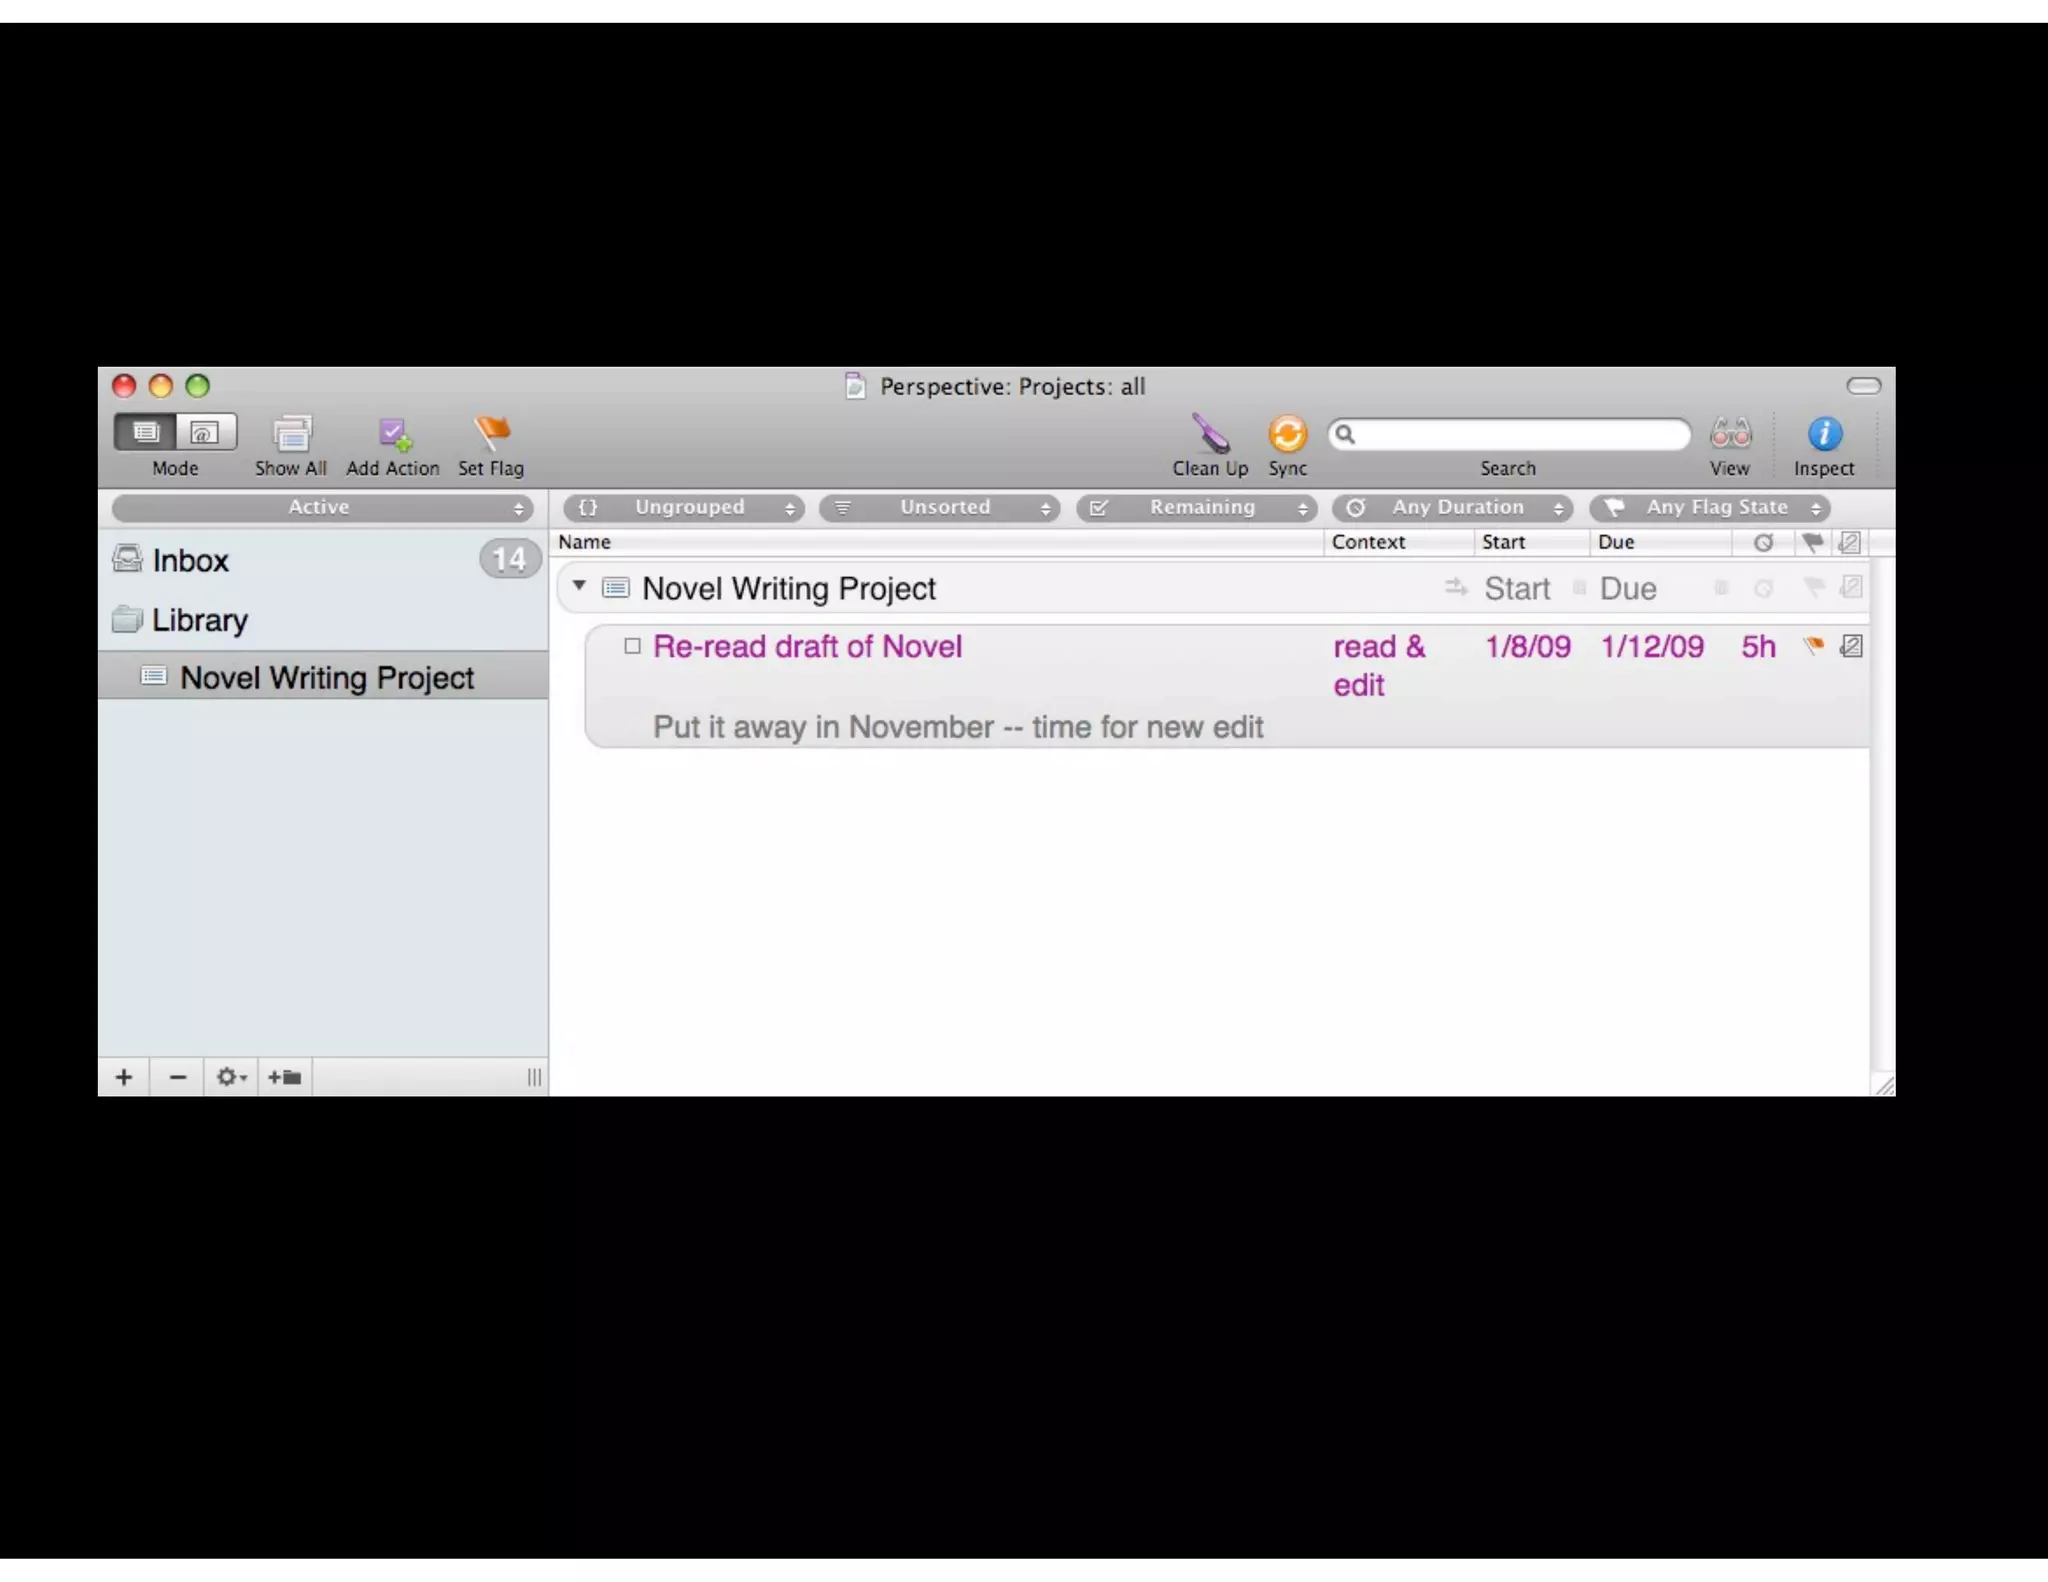Switch to Context mode view
The image size is (2048, 1582).
(206, 432)
